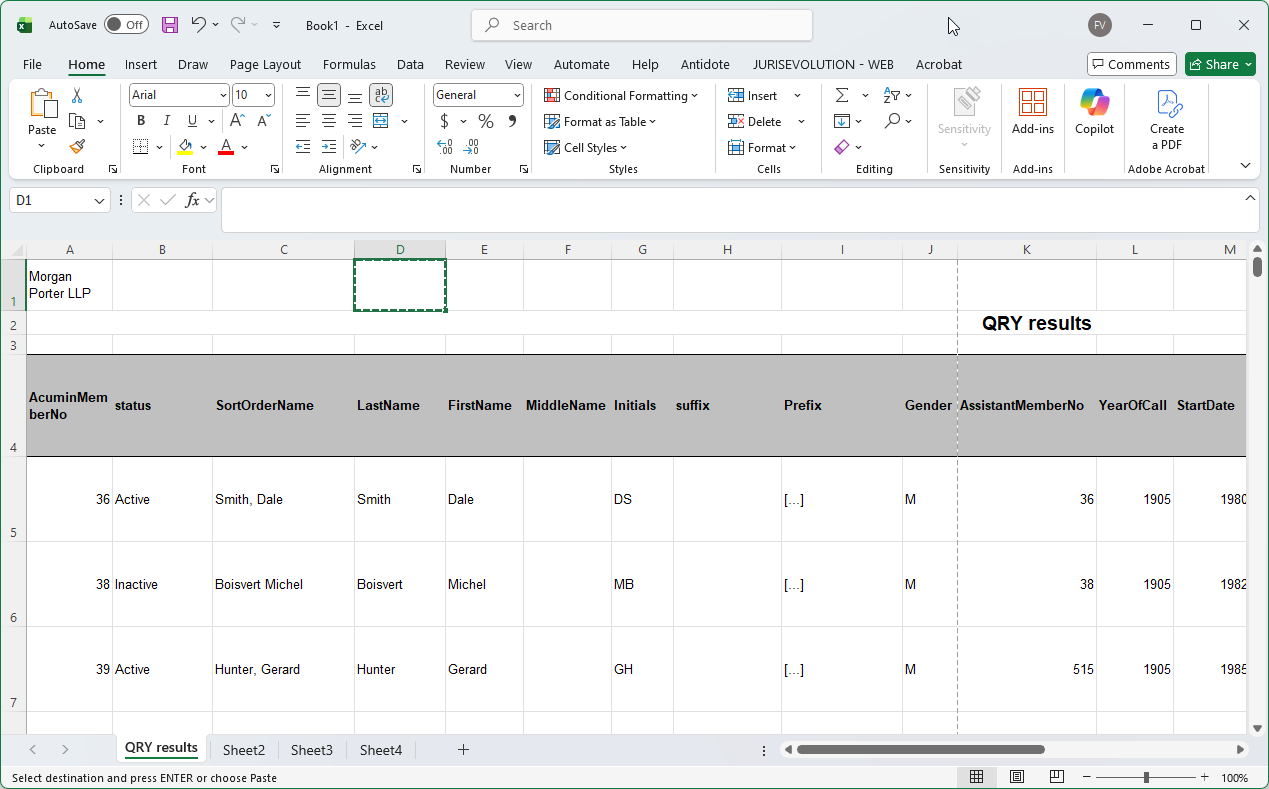Click the Center align icon
Screen dimensions: 1269x789
tap(329, 121)
